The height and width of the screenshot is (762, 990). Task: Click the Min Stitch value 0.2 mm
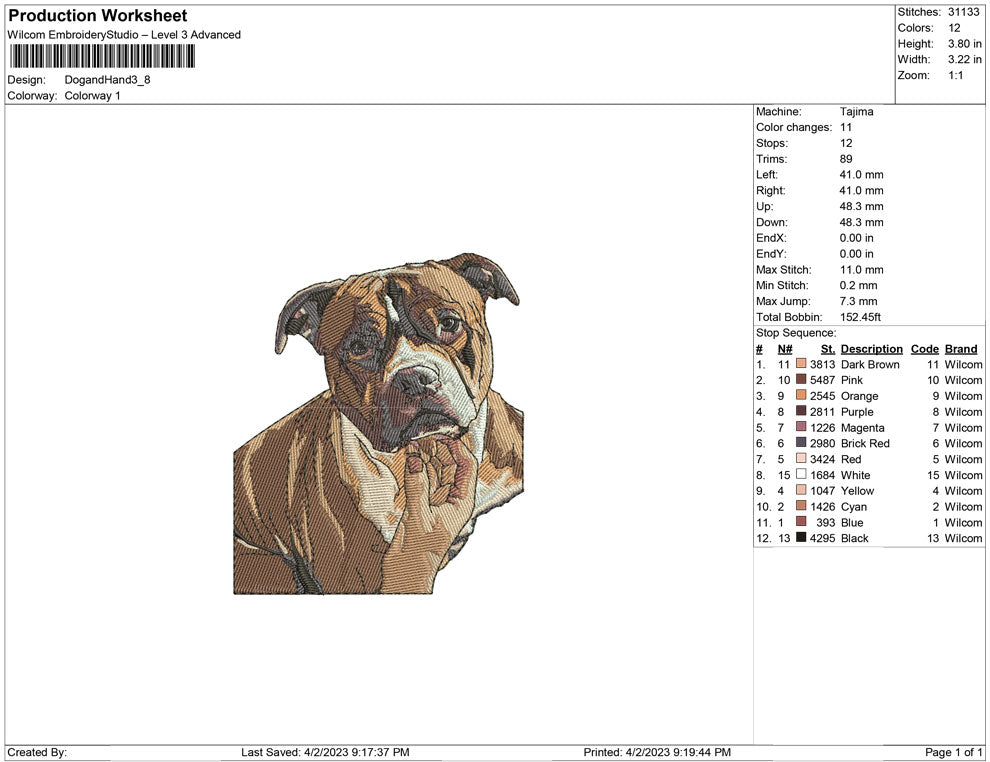(858, 285)
